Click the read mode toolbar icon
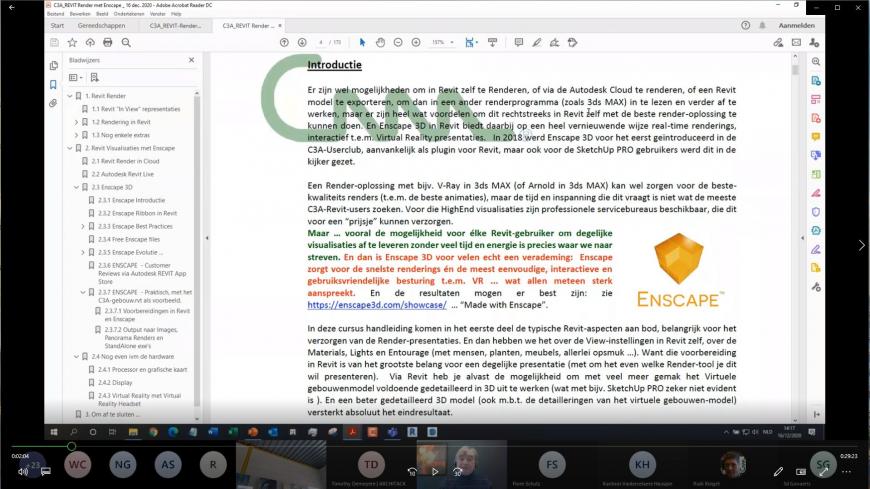Image resolution: width=870 pixels, height=489 pixels. (492, 43)
